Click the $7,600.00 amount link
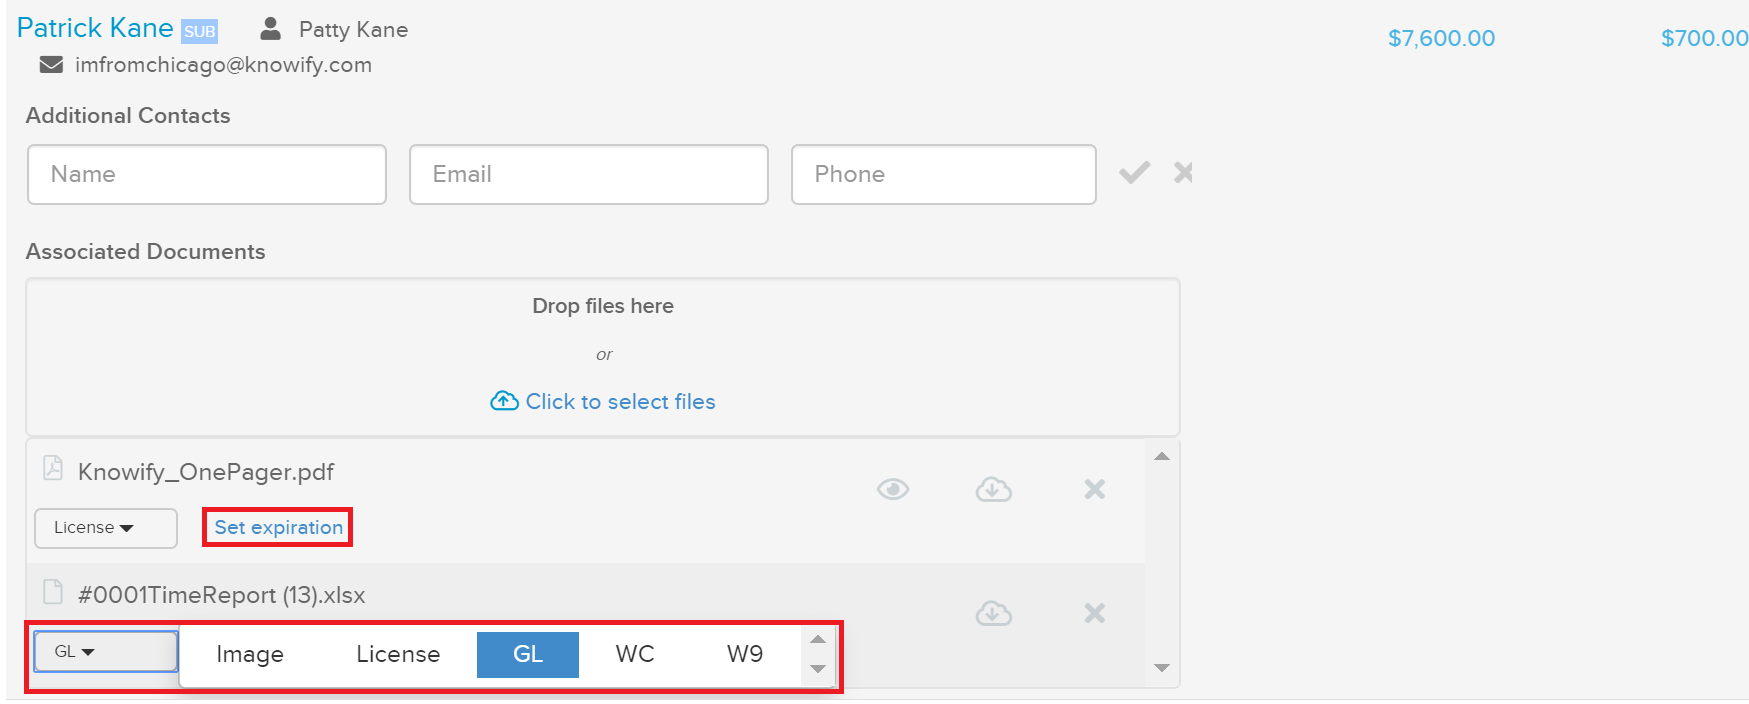The width and height of the screenshot is (1749, 704). (x=1441, y=38)
